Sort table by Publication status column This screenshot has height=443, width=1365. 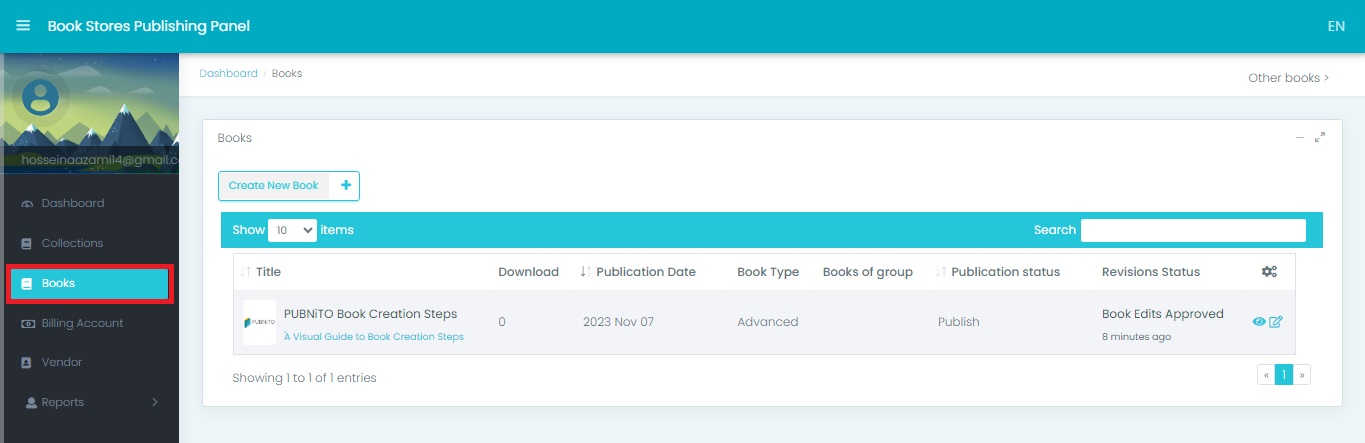tap(1004, 272)
